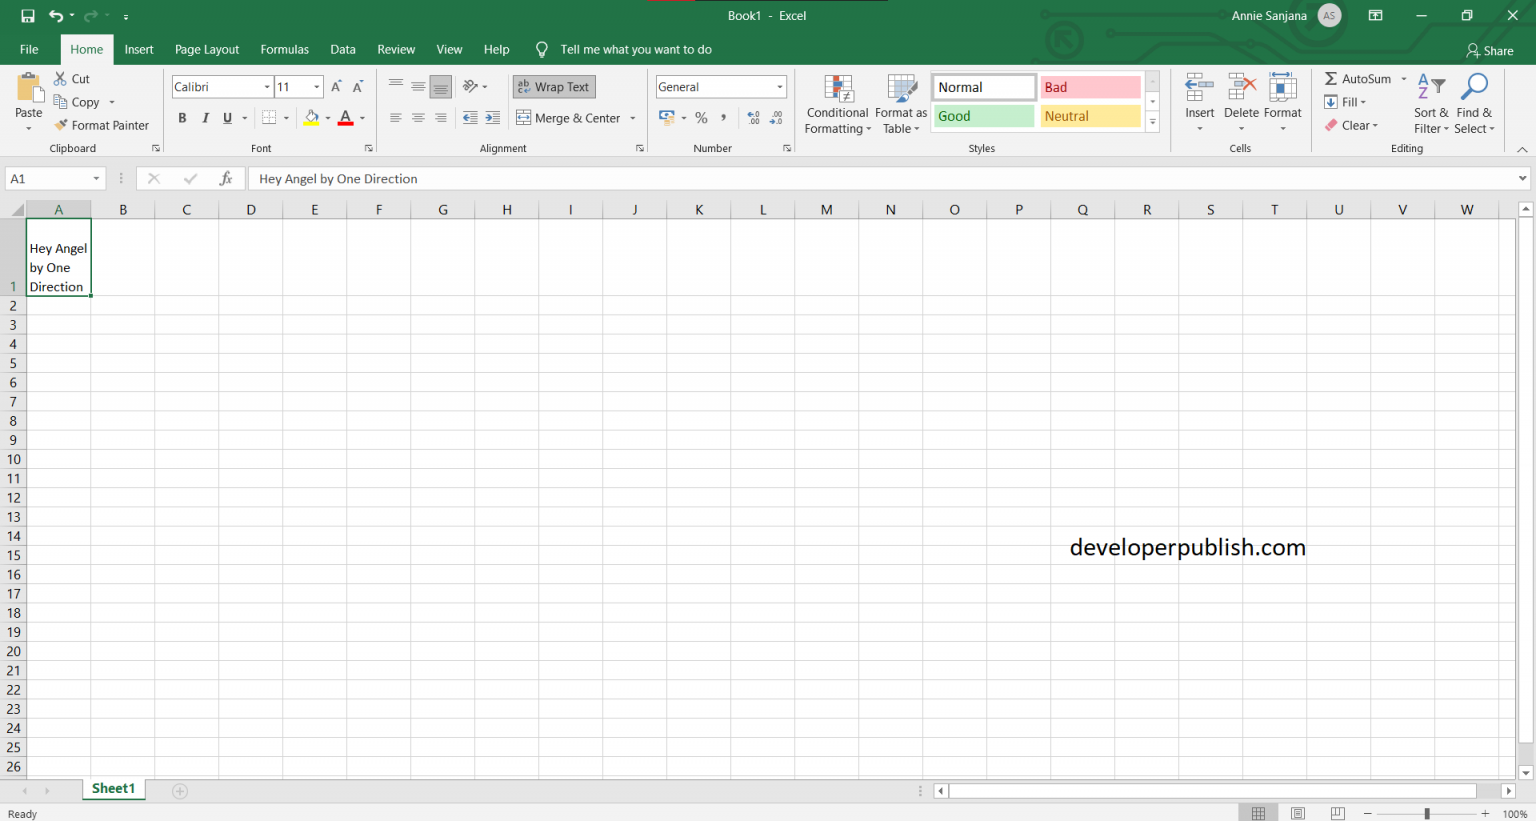Click the Share button
Viewport: 1536px width, 821px height.
[x=1490, y=50]
